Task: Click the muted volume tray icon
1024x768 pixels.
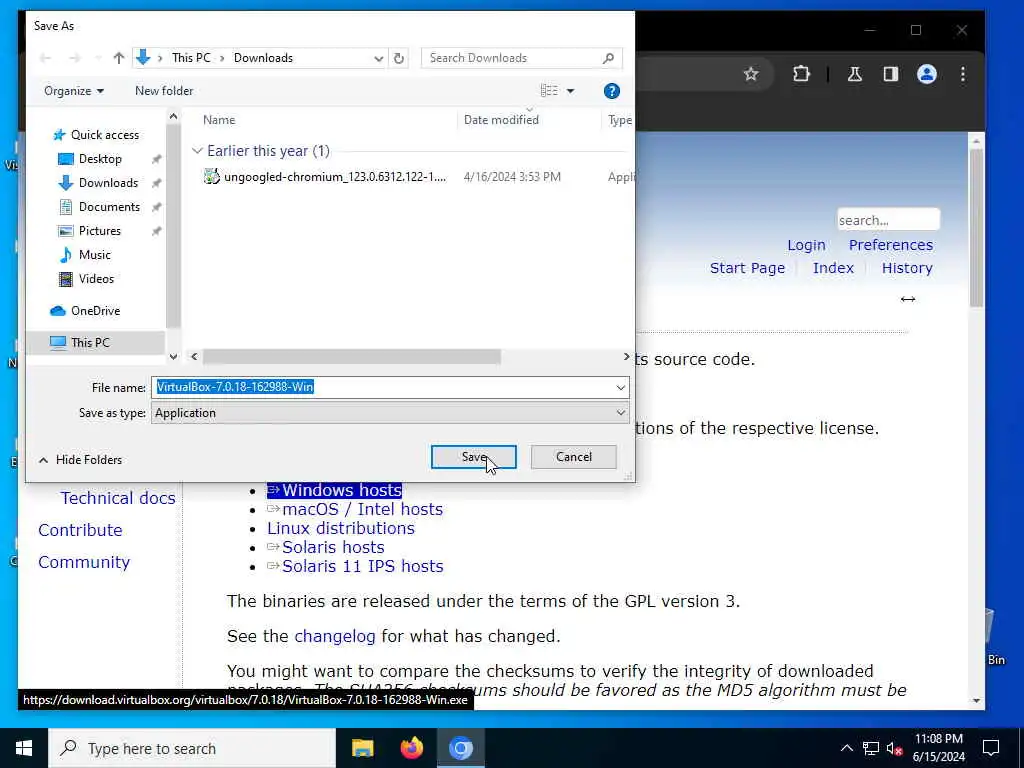Action: coord(895,749)
